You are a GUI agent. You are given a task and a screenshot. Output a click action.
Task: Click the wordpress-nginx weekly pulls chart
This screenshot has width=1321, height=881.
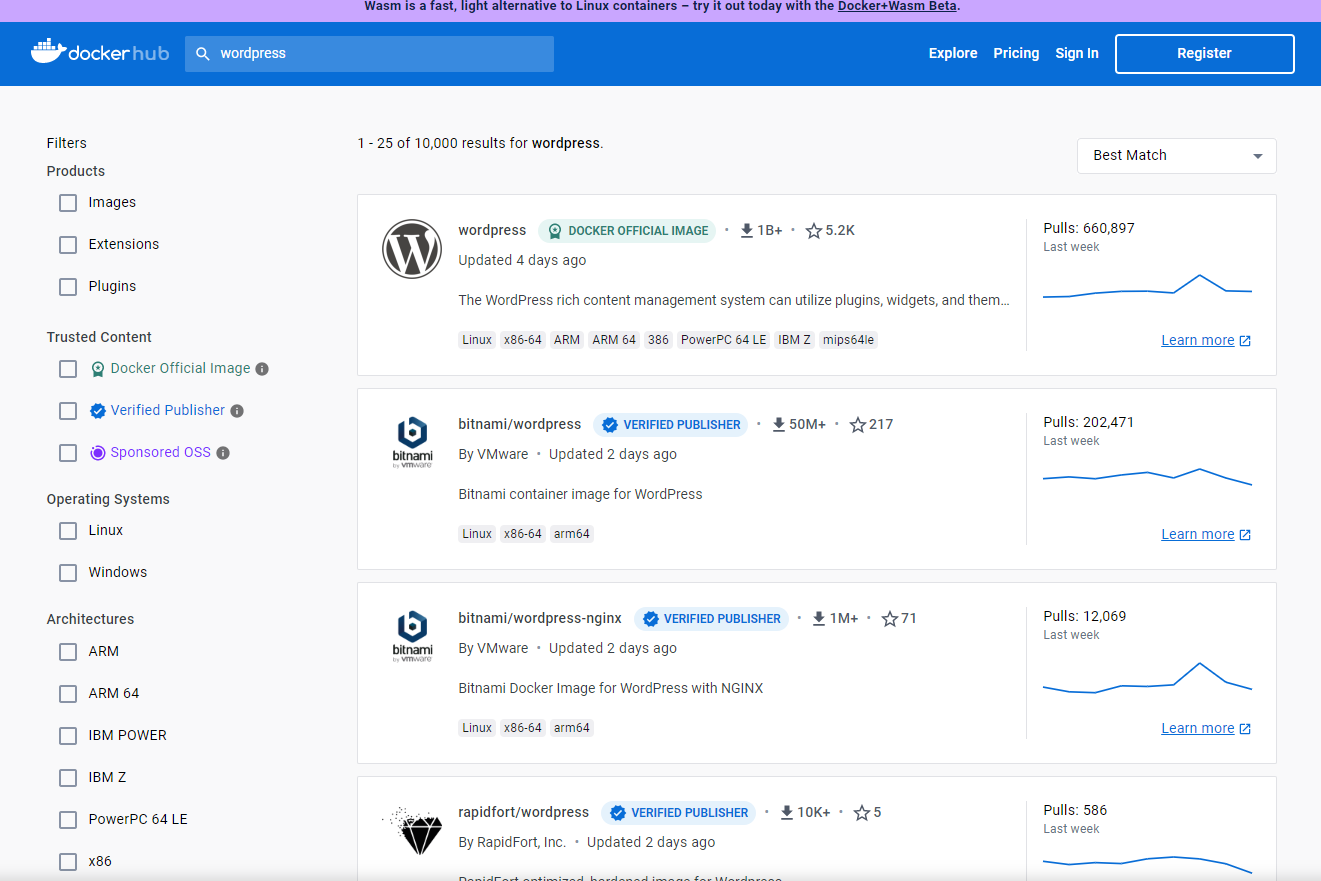[1147, 678]
